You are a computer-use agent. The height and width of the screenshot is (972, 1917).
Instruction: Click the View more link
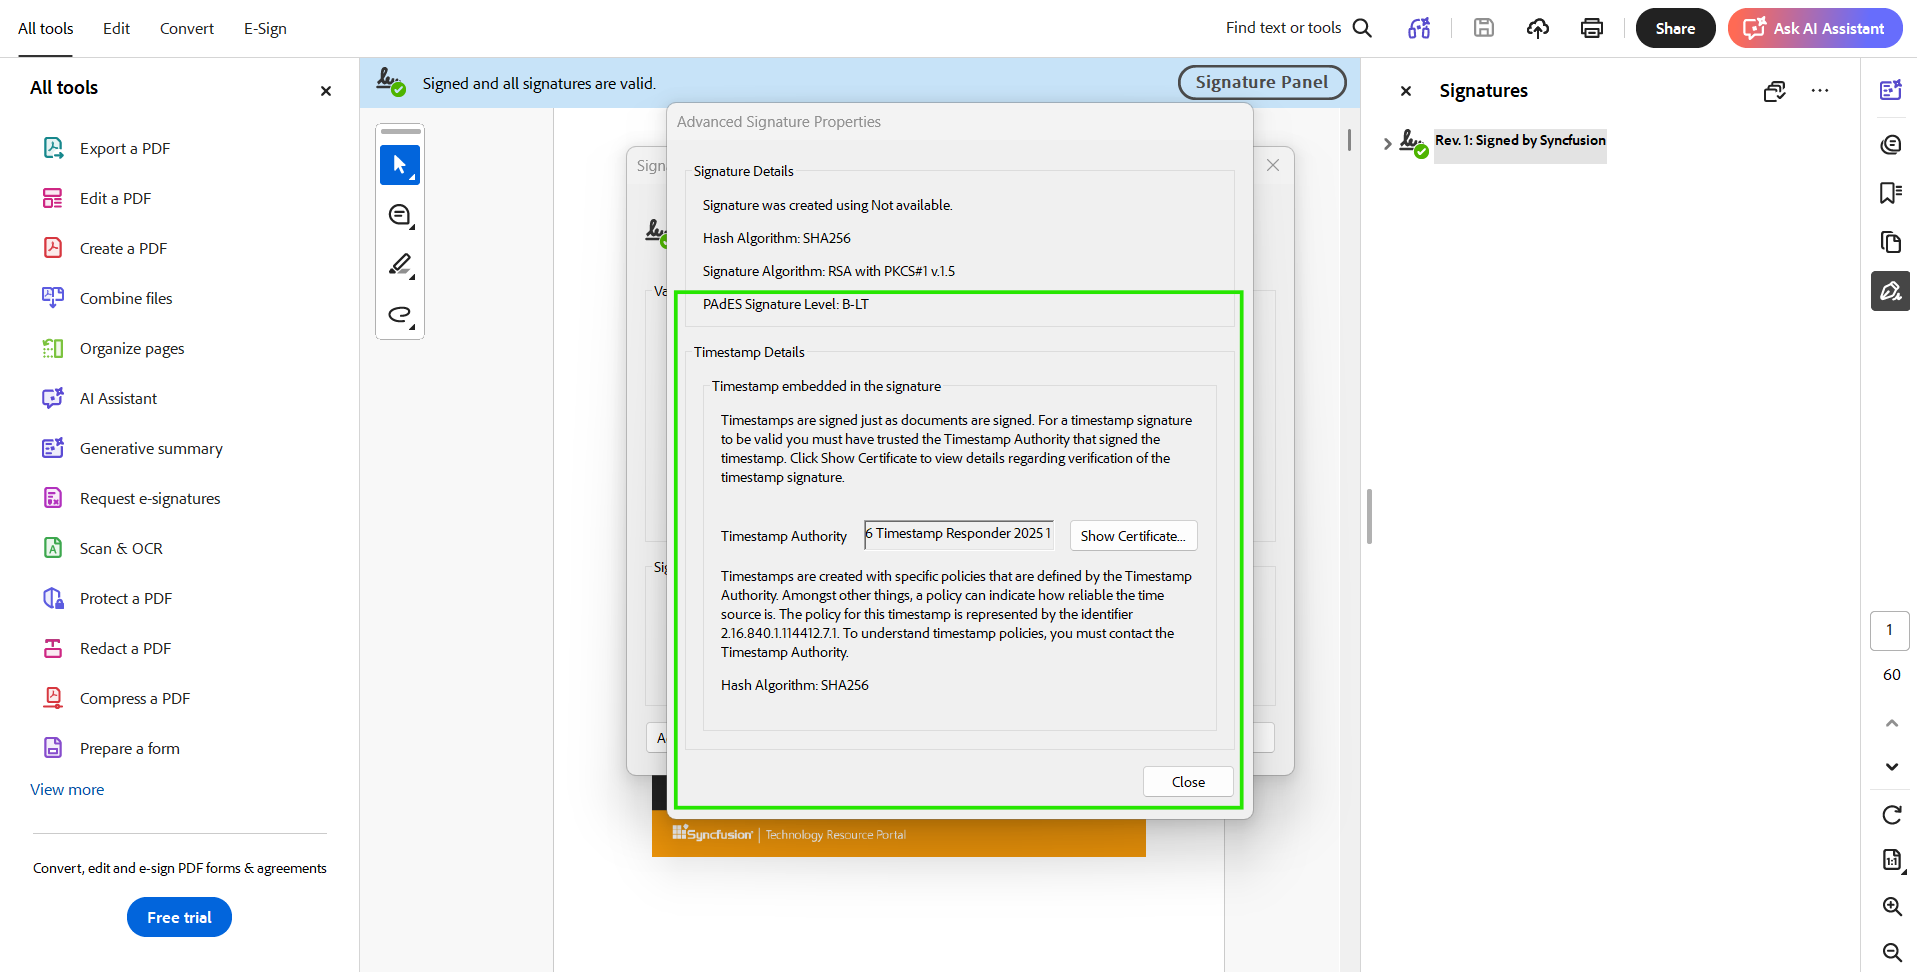pos(67,789)
